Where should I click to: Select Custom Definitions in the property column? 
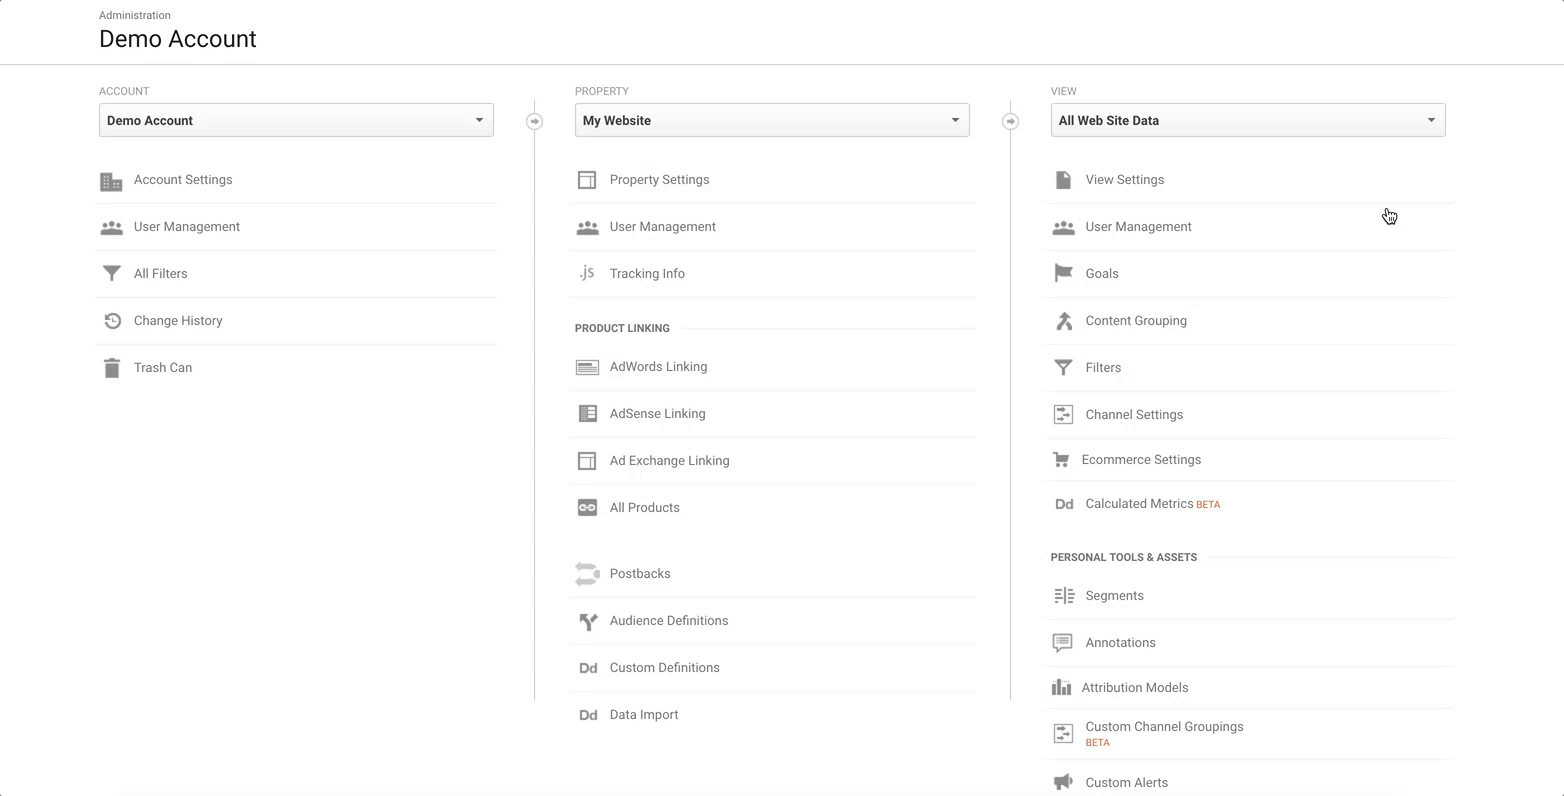664,668
